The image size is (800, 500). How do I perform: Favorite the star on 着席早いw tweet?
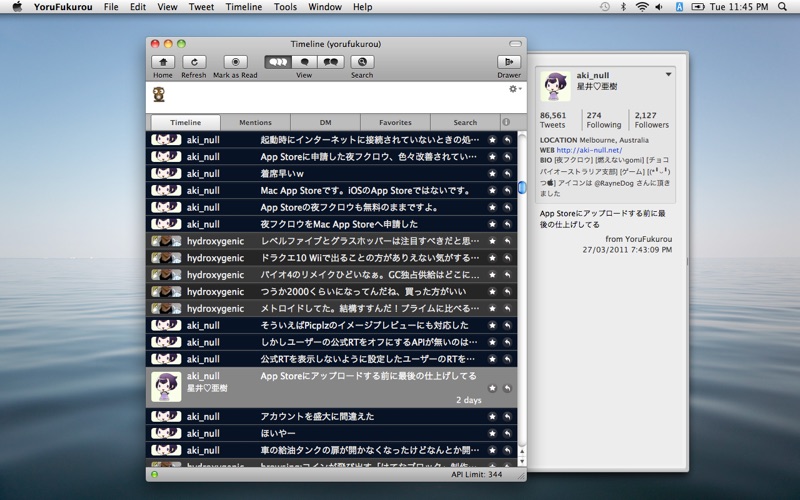(492, 173)
